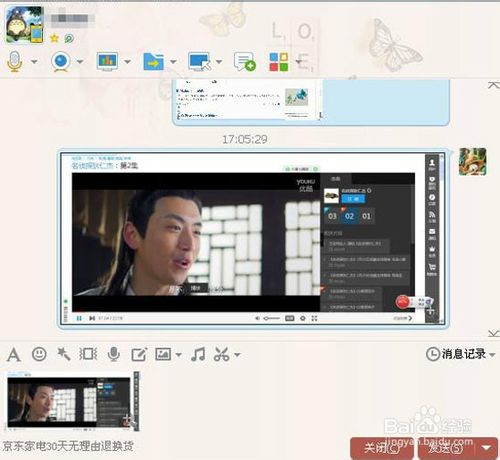
Task: Expand send button options arrow
Action: pos(487,448)
